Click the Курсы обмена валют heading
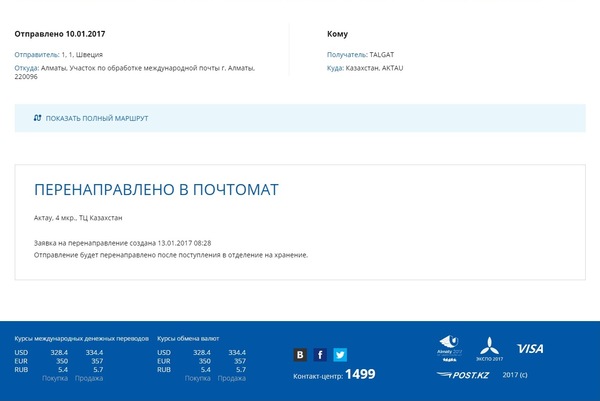600x401 pixels. 188,337
